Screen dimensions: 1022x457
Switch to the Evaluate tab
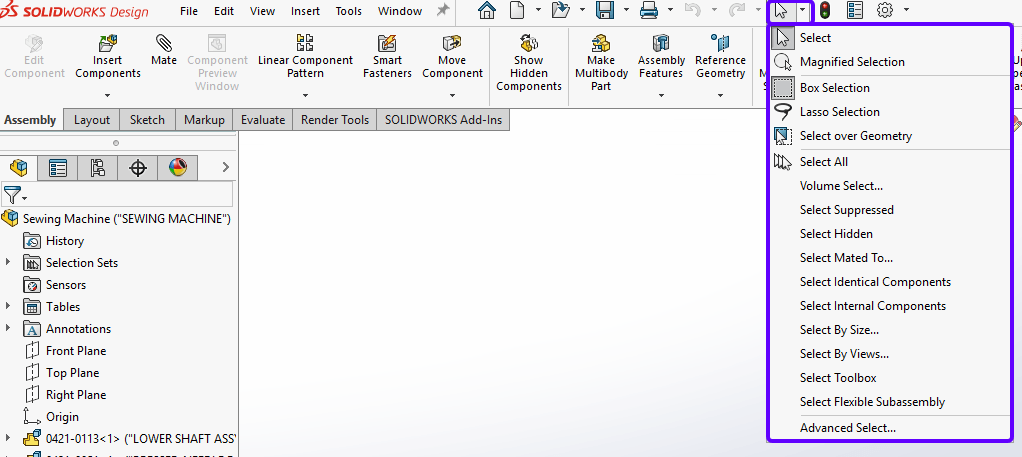263,120
